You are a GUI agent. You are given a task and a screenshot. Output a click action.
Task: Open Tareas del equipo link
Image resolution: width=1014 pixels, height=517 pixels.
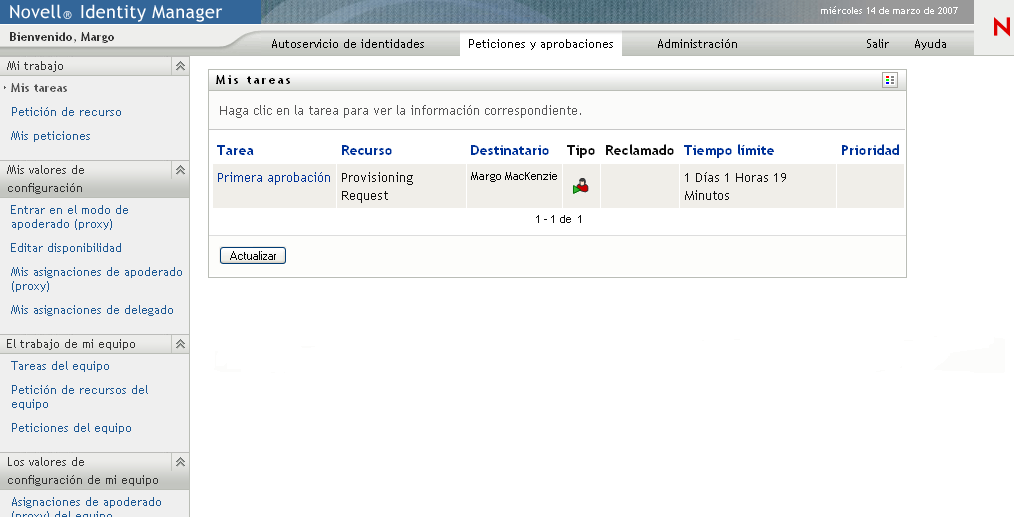60,366
